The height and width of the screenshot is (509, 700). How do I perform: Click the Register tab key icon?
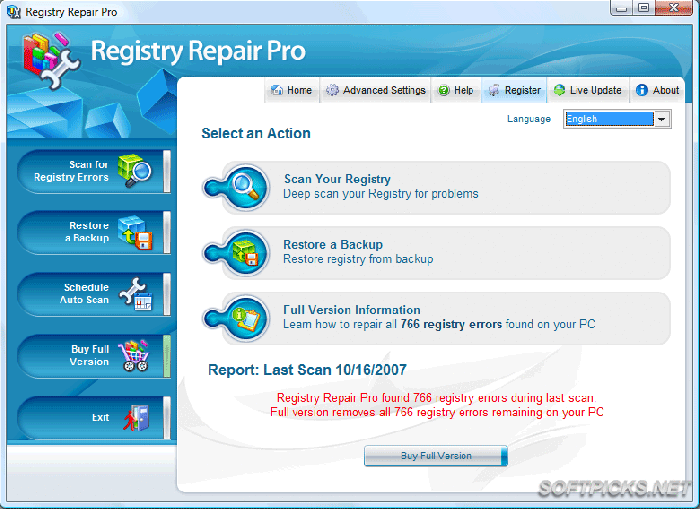point(494,90)
